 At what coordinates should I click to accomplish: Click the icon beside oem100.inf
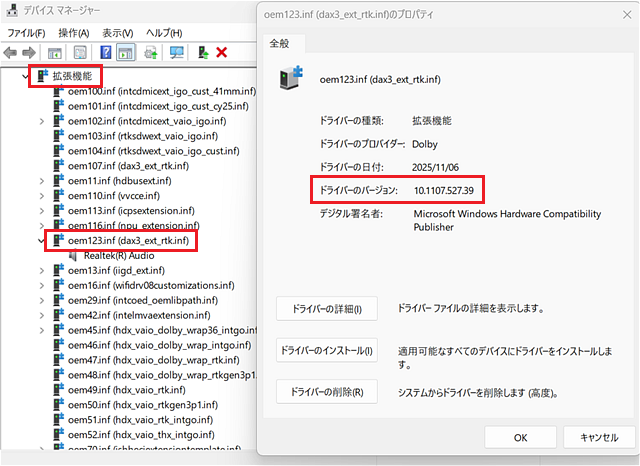pyautogui.click(x=59, y=91)
